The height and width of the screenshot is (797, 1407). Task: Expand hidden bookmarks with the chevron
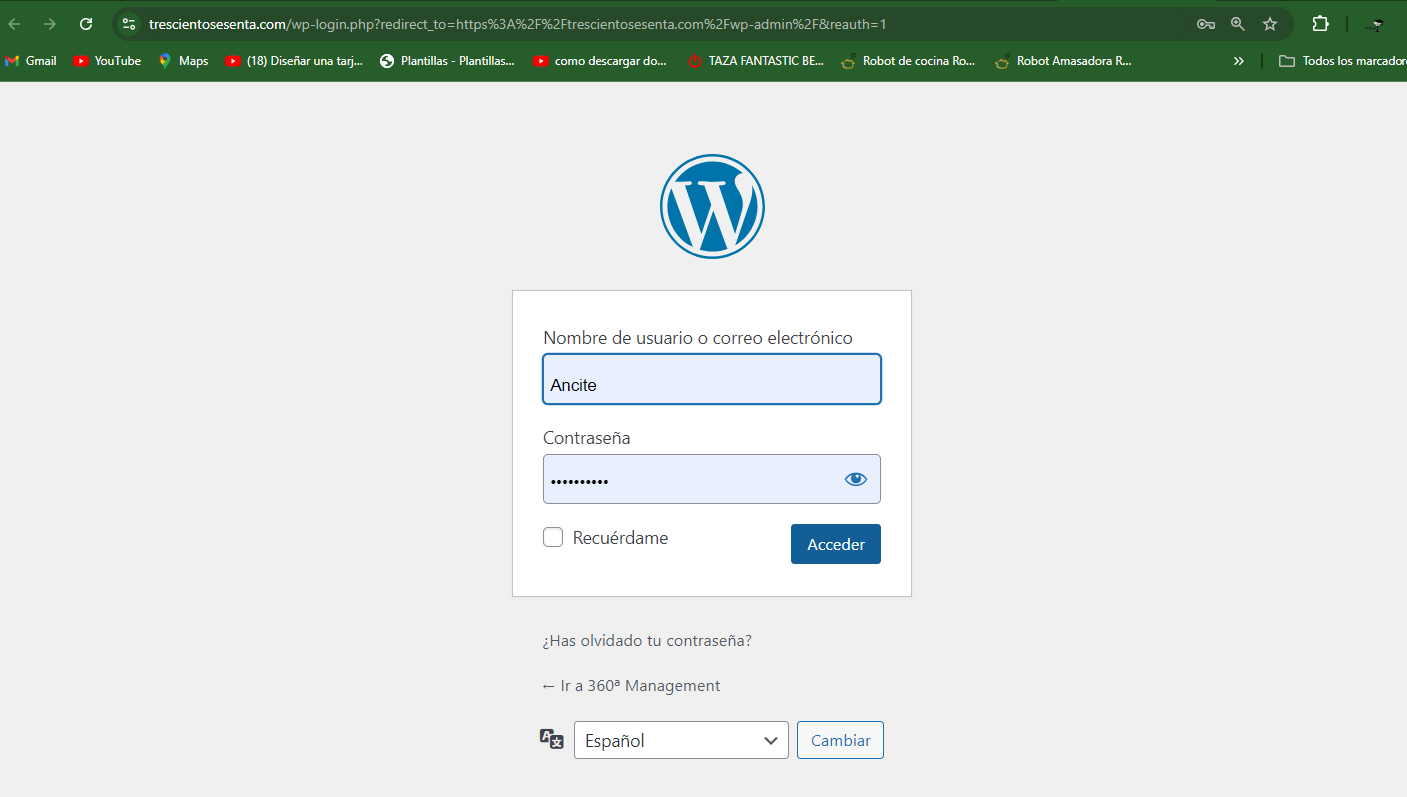1239,61
